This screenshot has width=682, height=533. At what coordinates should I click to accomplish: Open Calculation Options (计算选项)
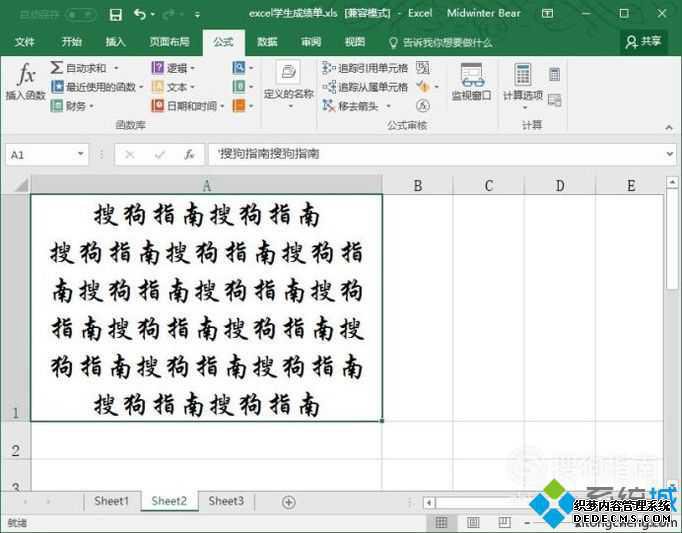pos(523,84)
